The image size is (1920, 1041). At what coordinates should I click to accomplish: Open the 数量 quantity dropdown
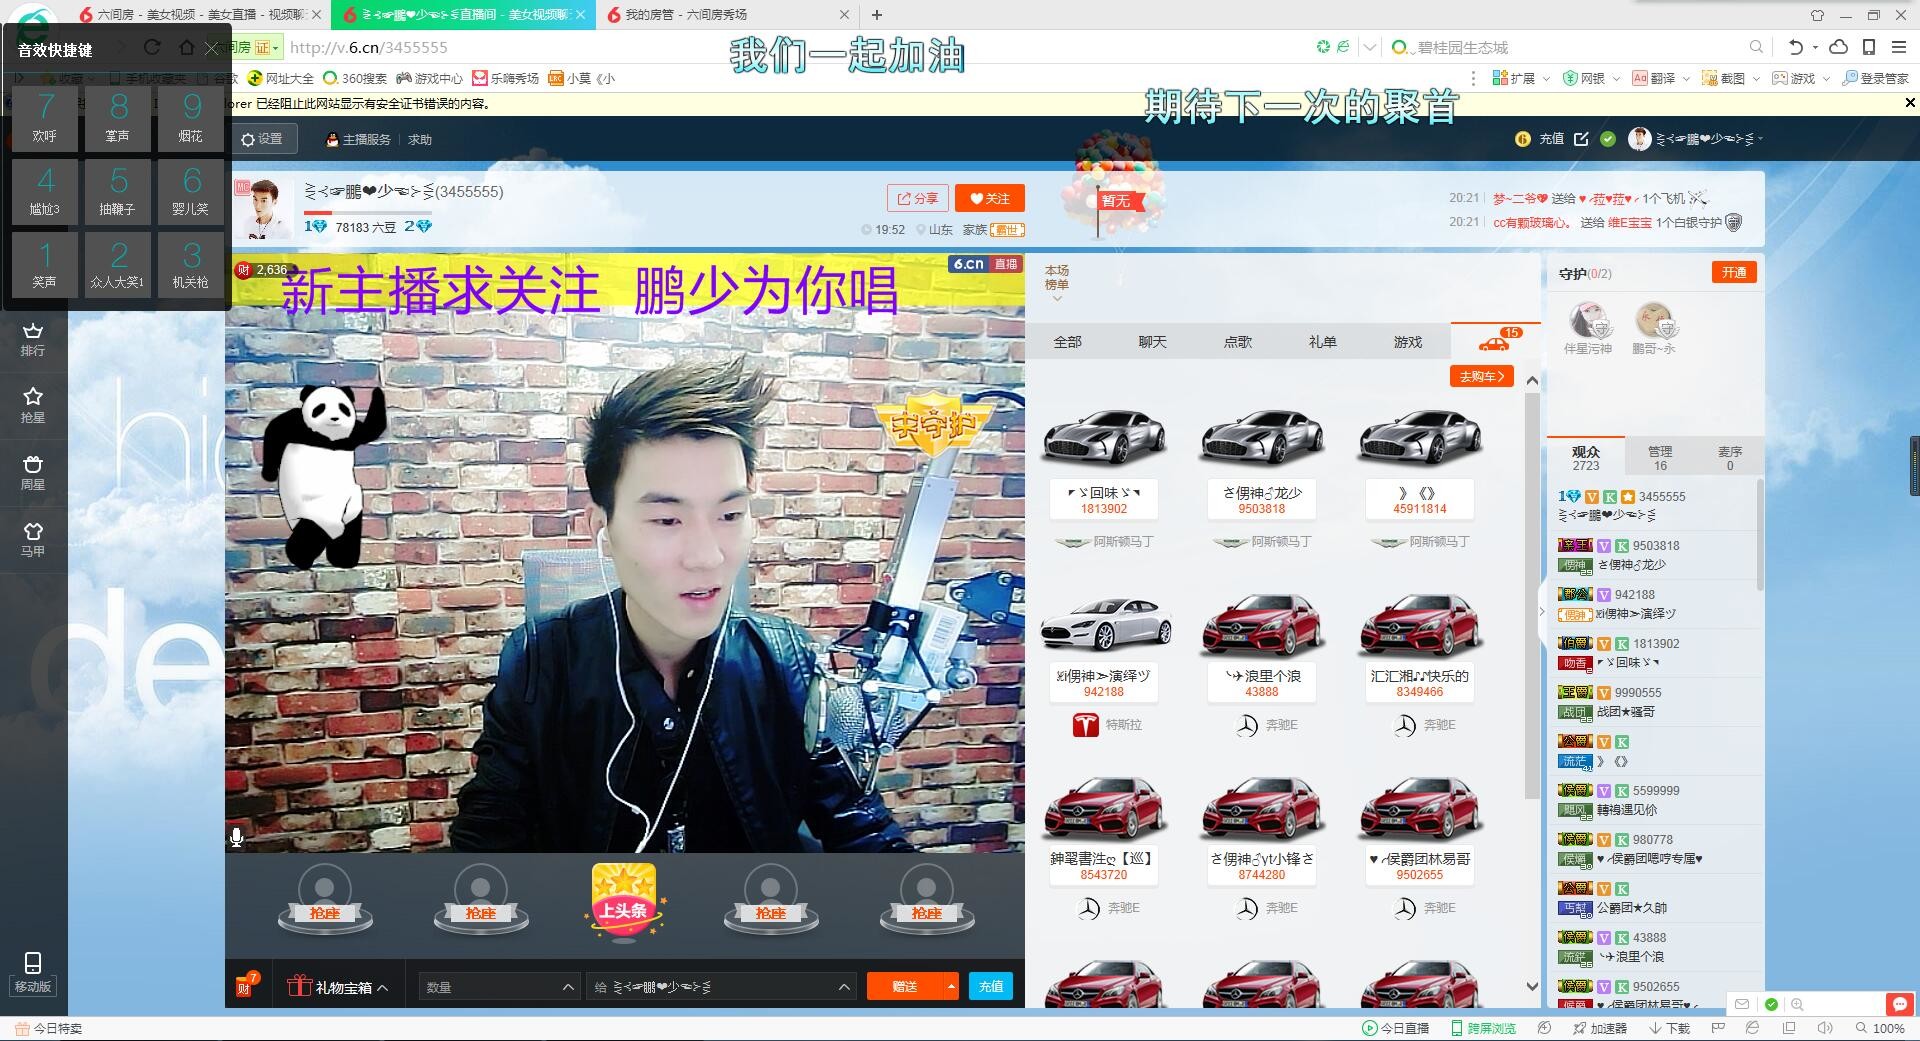click(x=499, y=987)
